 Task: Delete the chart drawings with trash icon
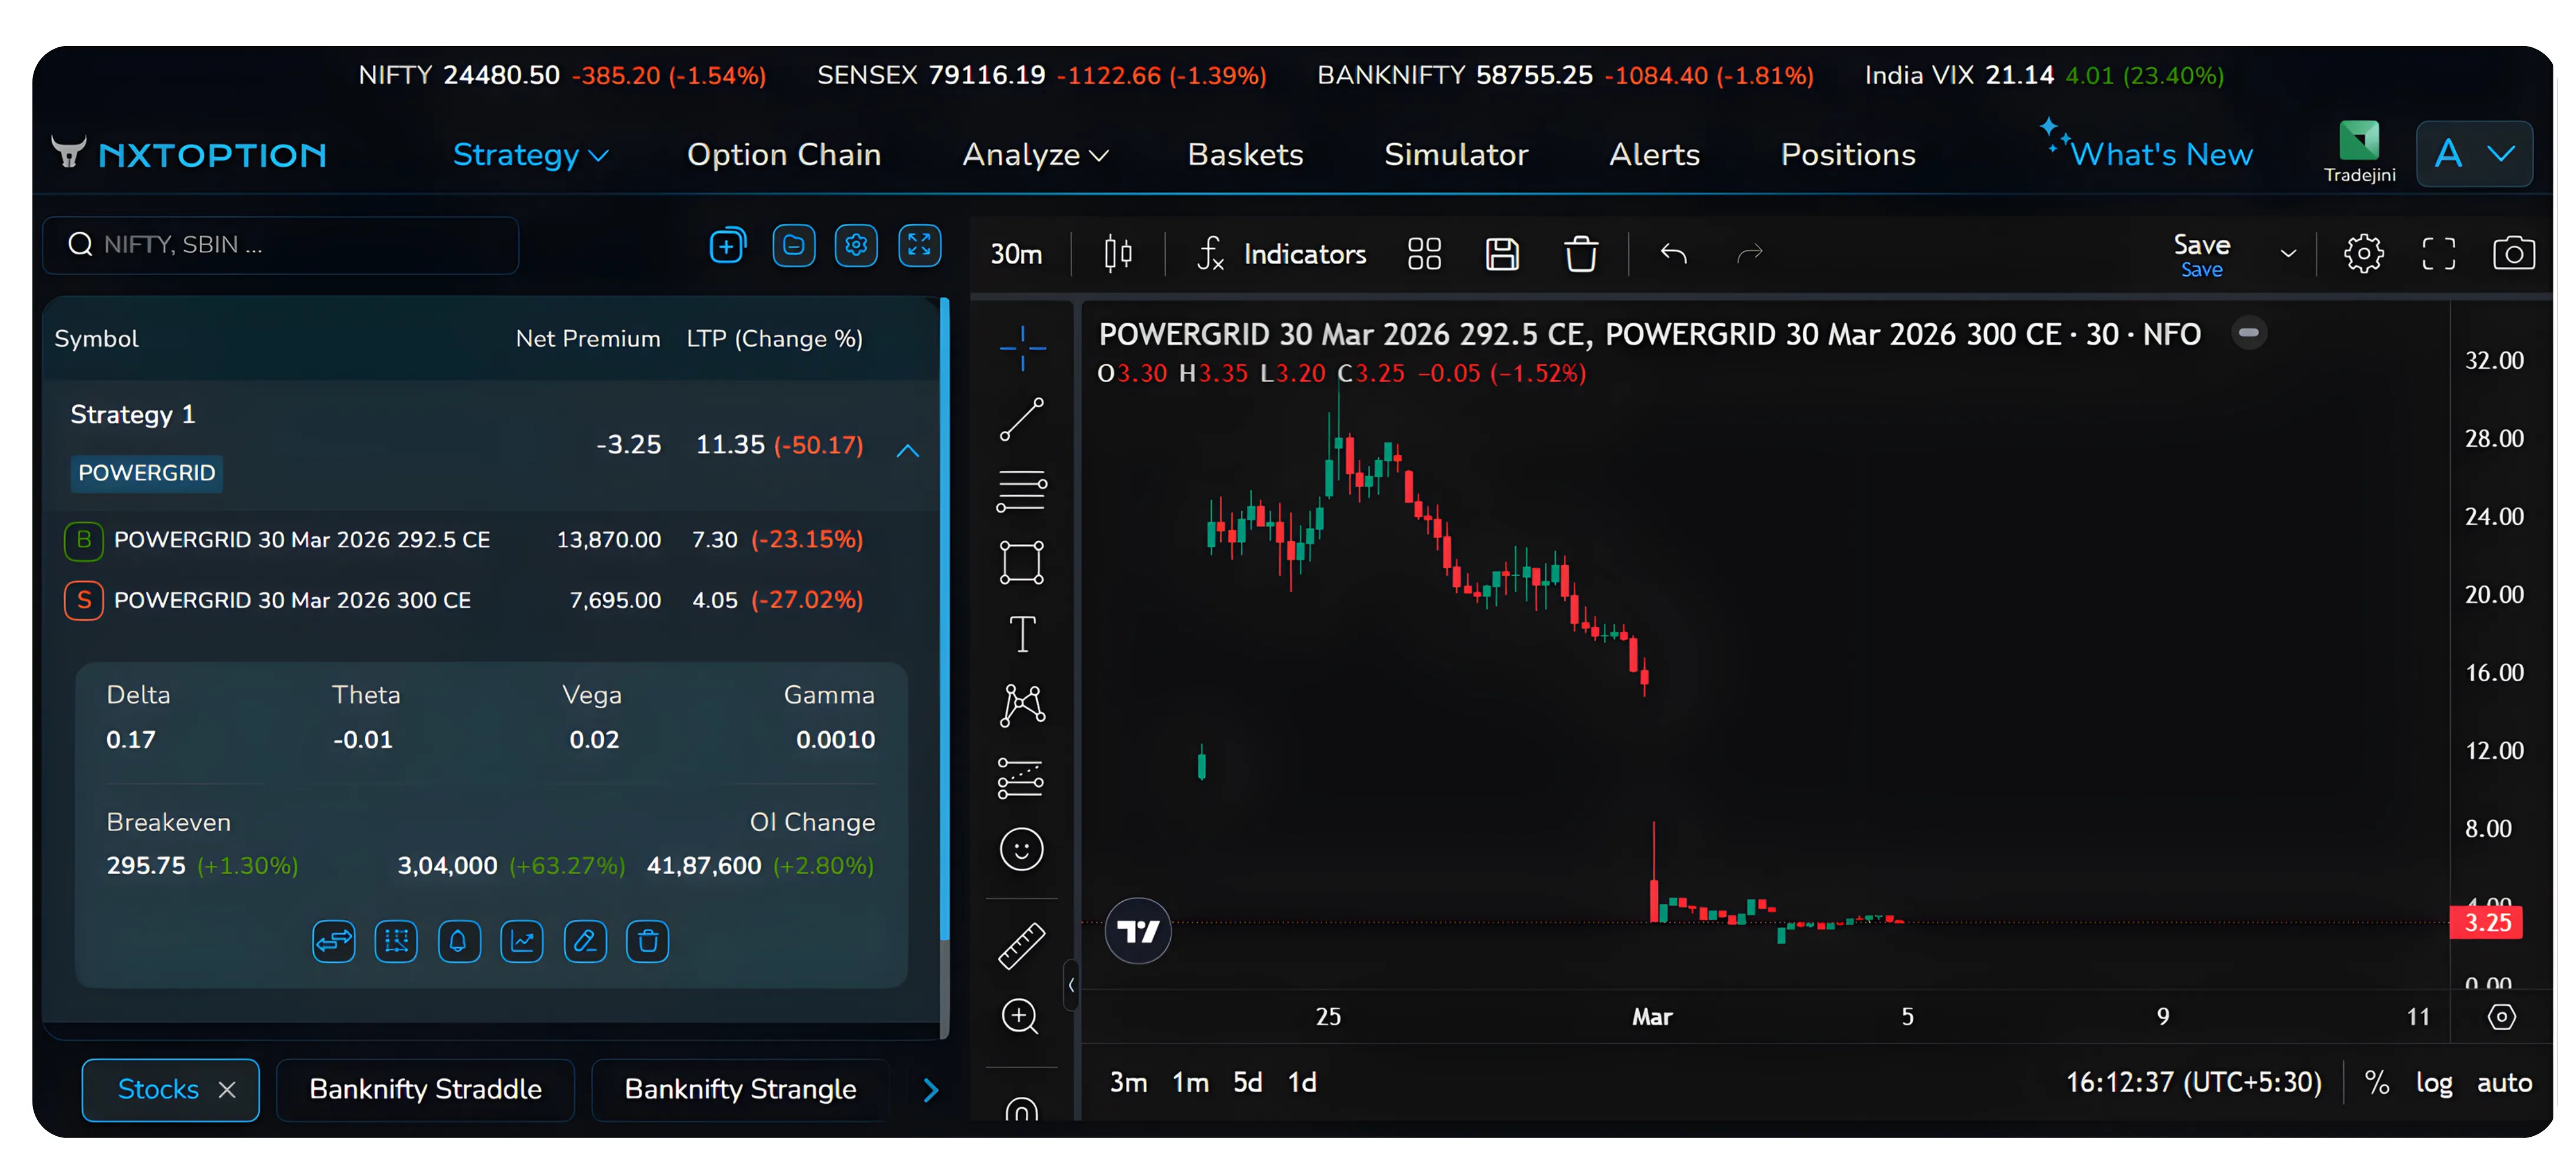pos(1580,253)
